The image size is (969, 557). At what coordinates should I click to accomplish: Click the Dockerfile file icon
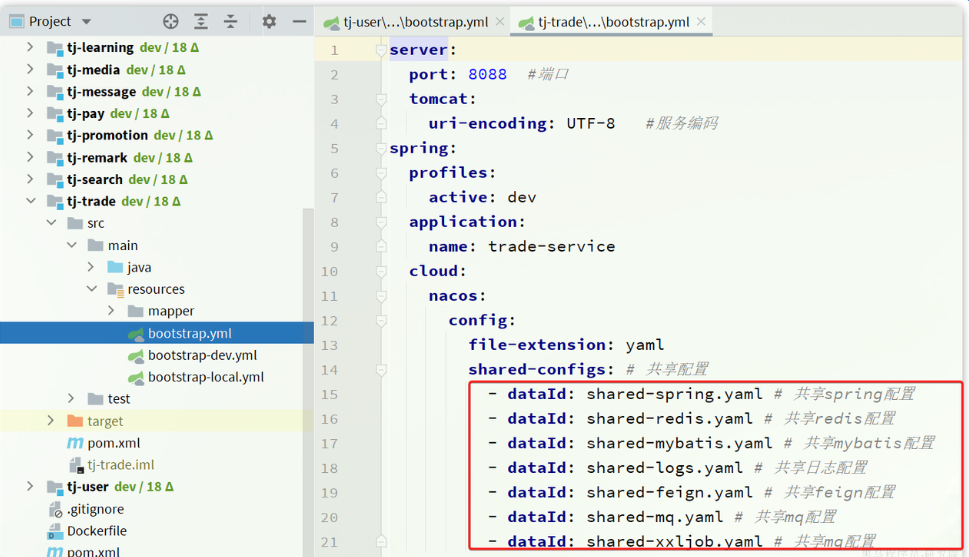tap(55, 531)
